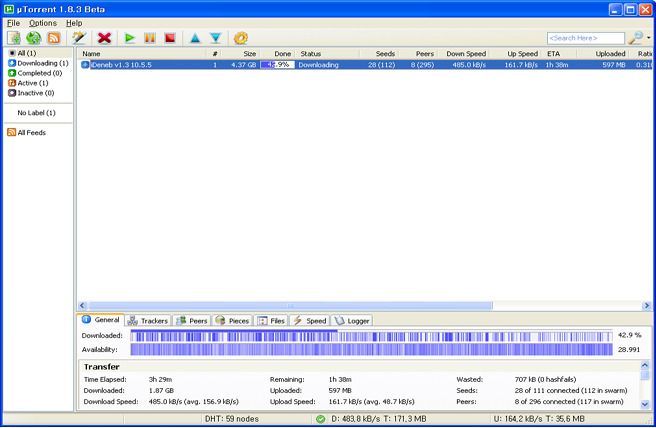Open the search engine dropdown arrow
The width and height of the screenshot is (656, 428).
[648, 38]
